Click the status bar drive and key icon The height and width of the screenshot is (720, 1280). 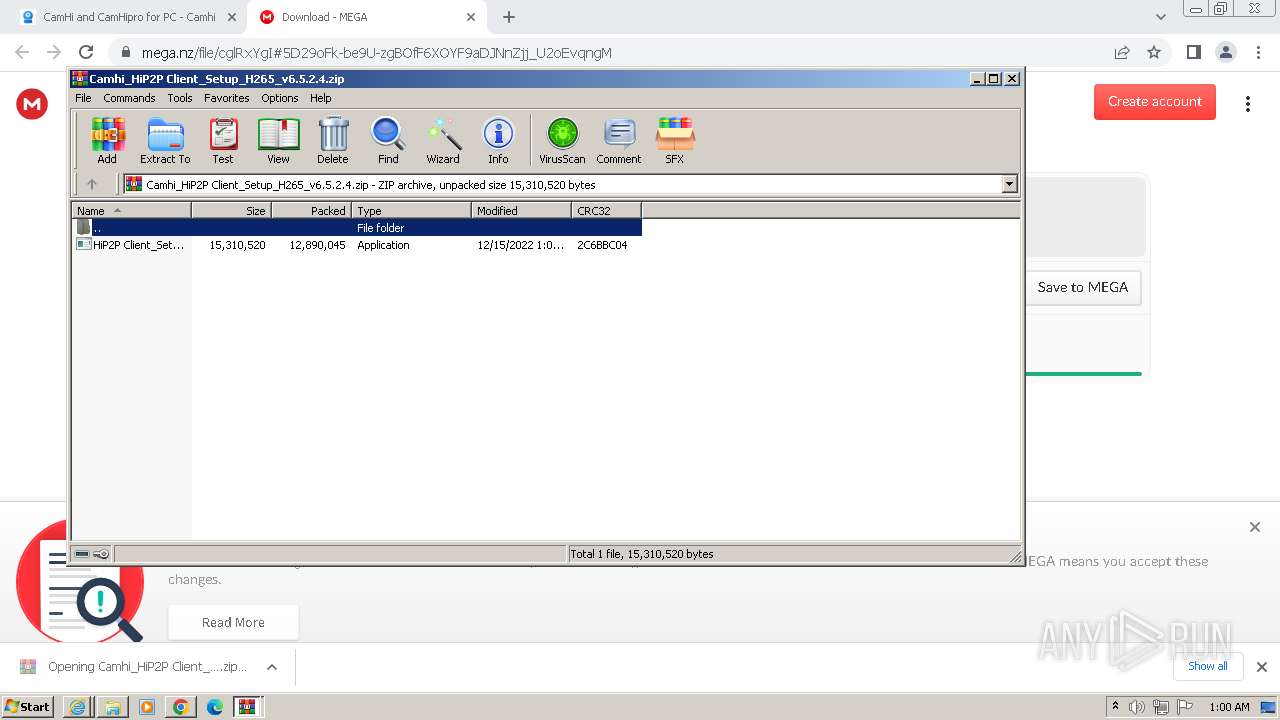click(92, 553)
